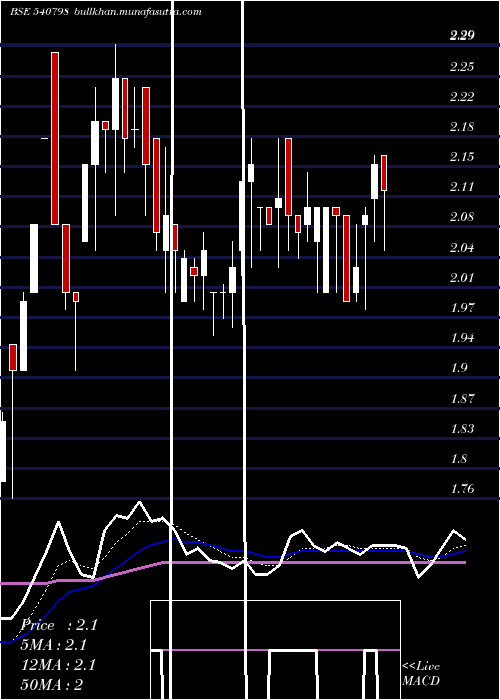The width and height of the screenshot is (500, 700).
Task: Click the 2.25 price axis label
Action: 462,66
